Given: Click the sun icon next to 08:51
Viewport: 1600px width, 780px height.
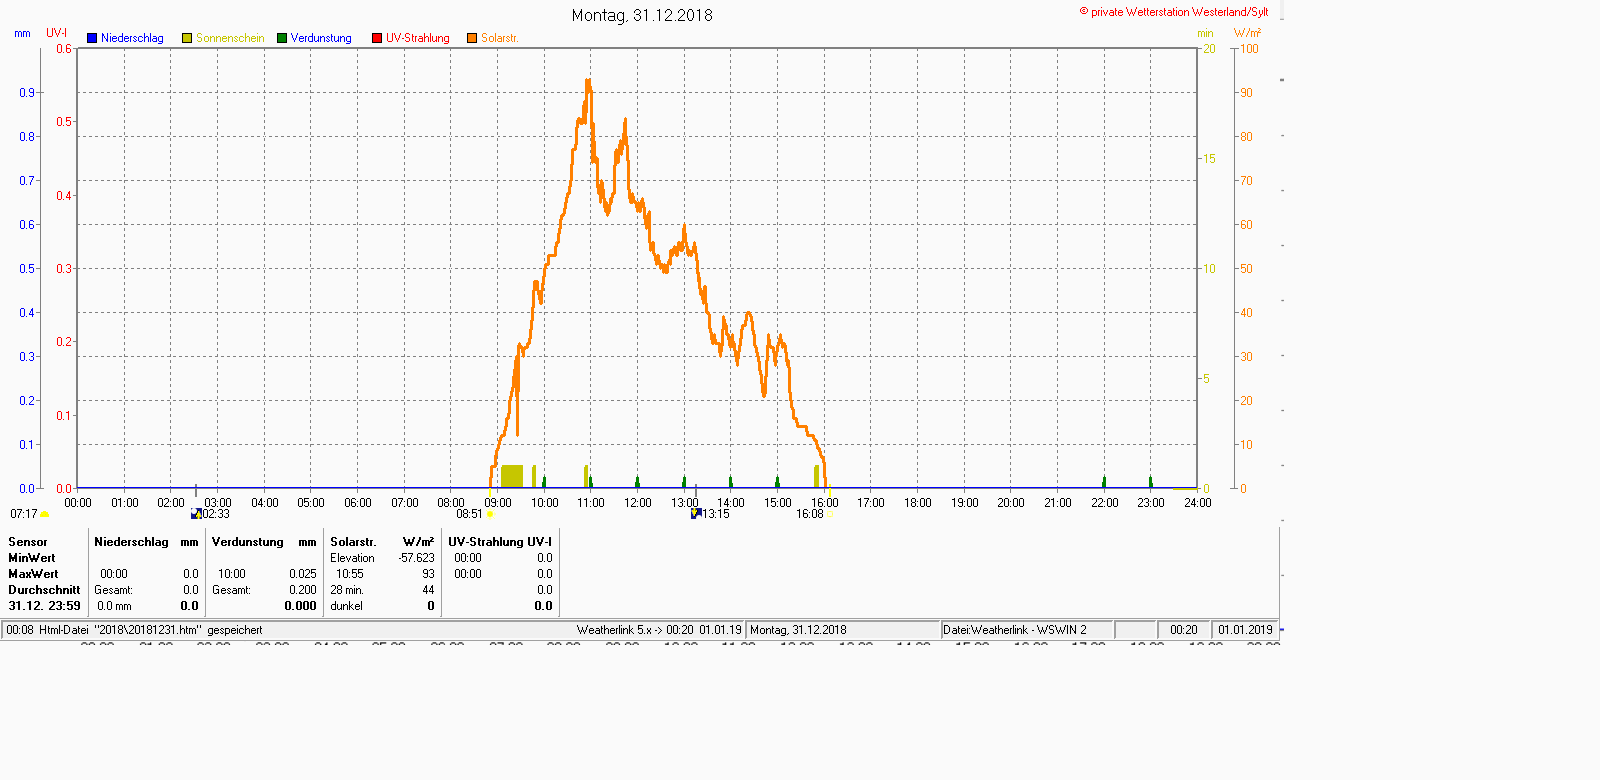Looking at the screenshot, I should 490,514.
